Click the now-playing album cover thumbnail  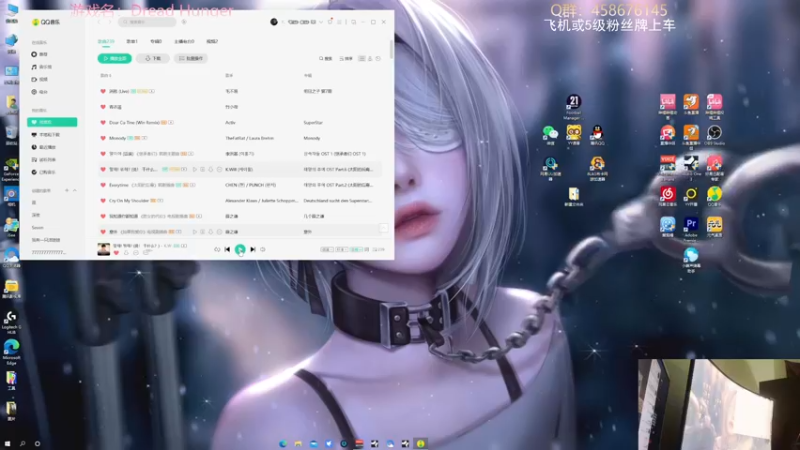[104, 249]
